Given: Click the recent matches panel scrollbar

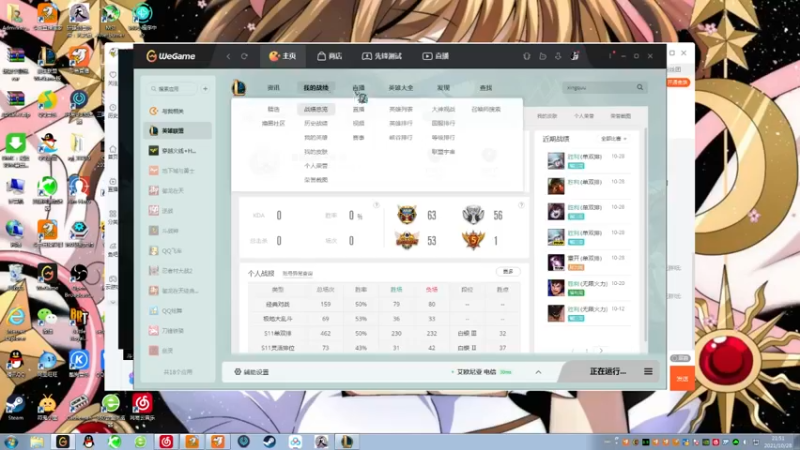Looking at the screenshot, I should 645,235.
